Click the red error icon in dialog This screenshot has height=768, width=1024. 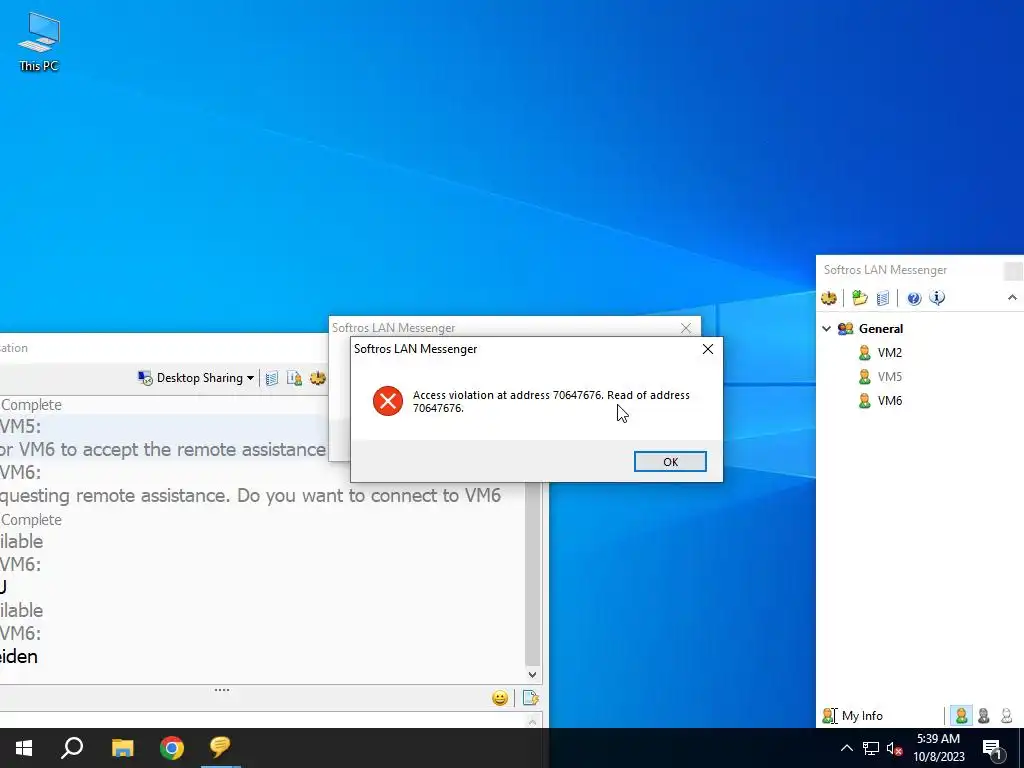388,401
